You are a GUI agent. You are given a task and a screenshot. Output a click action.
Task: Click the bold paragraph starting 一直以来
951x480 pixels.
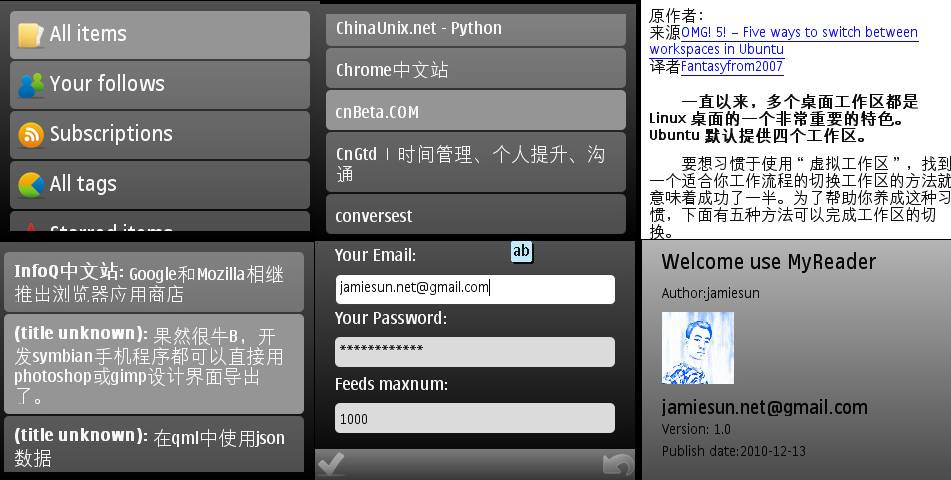click(x=784, y=118)
